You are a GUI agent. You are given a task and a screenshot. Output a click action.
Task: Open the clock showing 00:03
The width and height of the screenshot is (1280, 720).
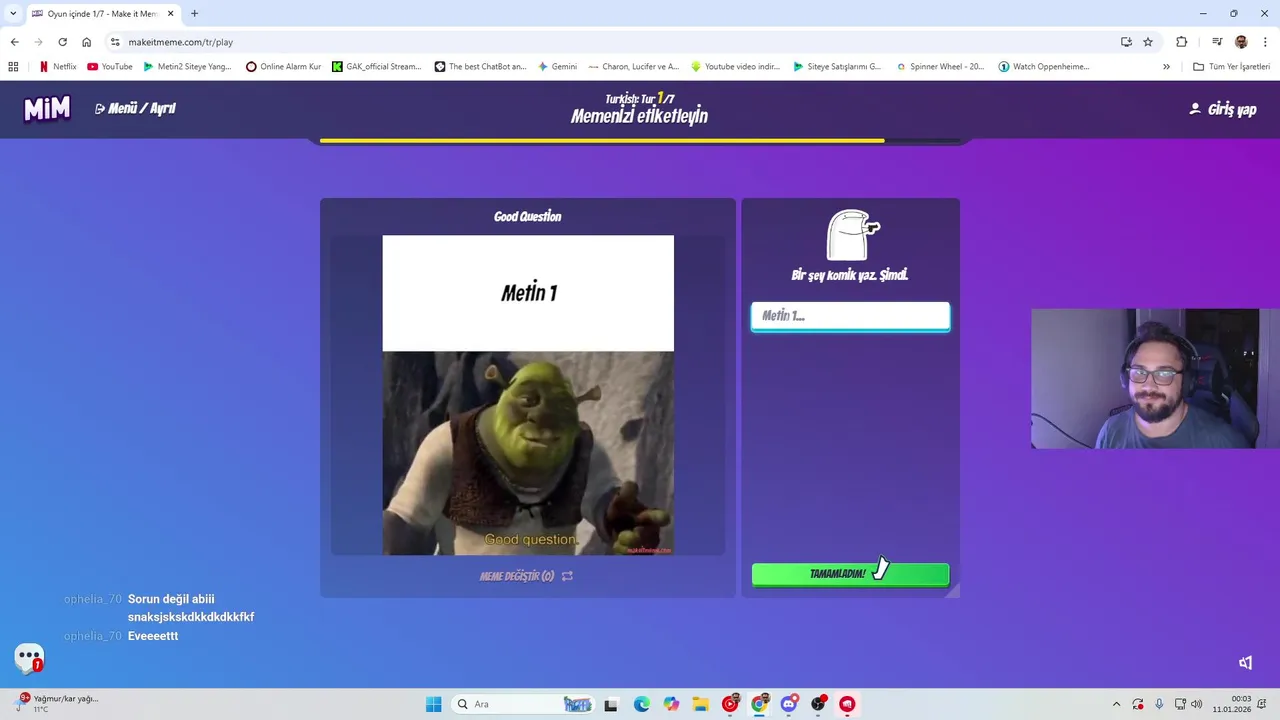(1232, 704)
